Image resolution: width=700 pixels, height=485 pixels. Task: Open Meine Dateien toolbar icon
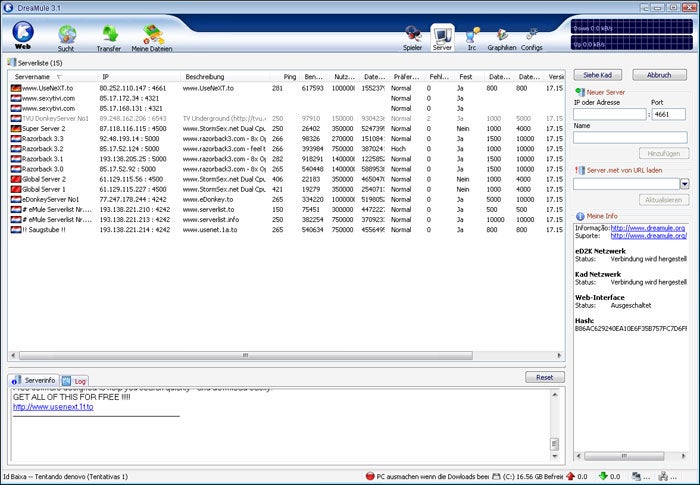[x=152, y=38]
